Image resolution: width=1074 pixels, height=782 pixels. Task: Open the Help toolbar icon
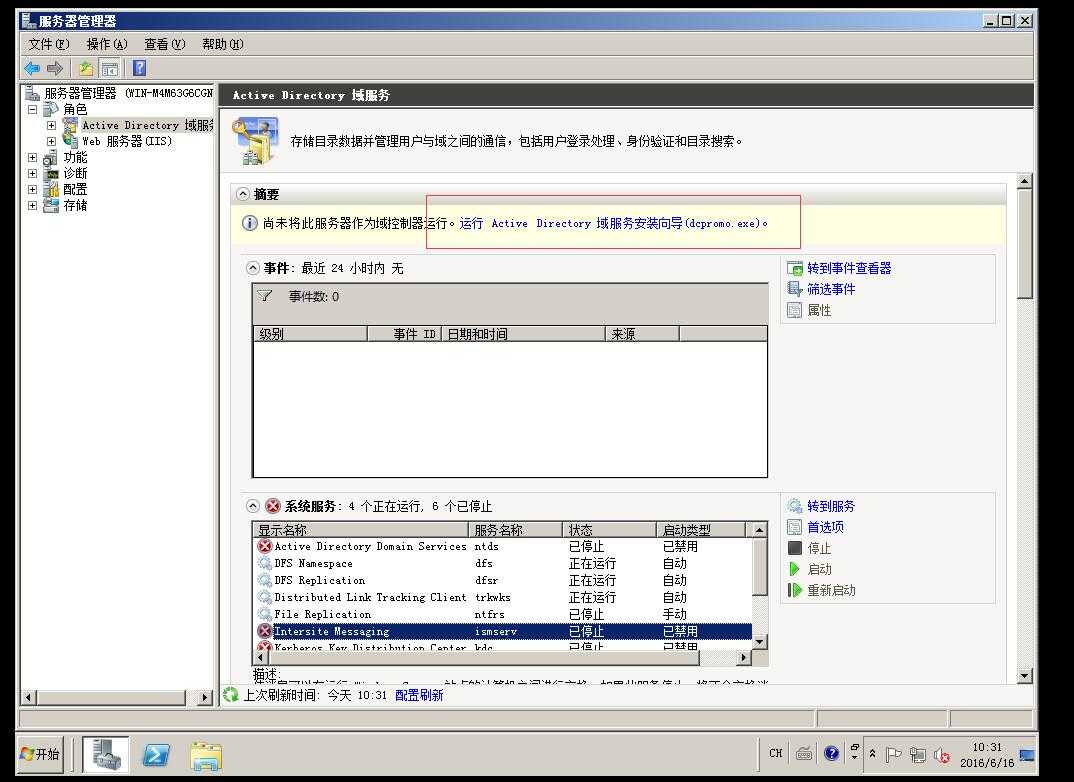coord(139,68)
